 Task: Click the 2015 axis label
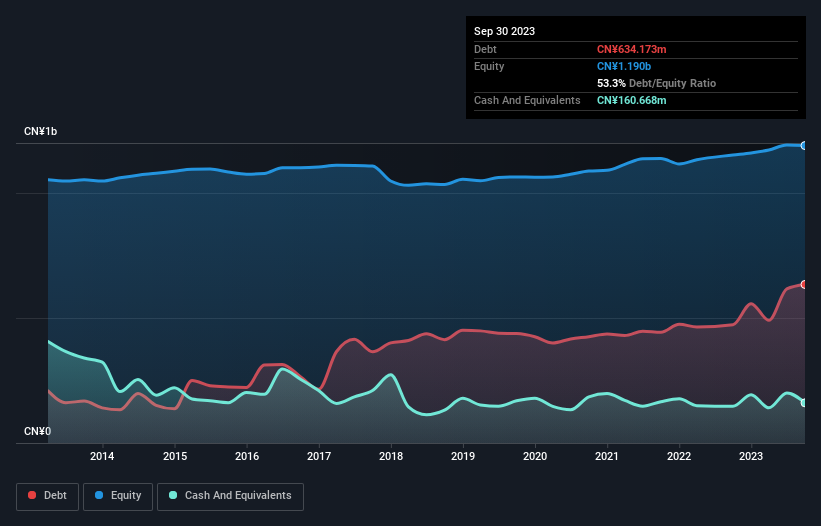tap(175, 456)
